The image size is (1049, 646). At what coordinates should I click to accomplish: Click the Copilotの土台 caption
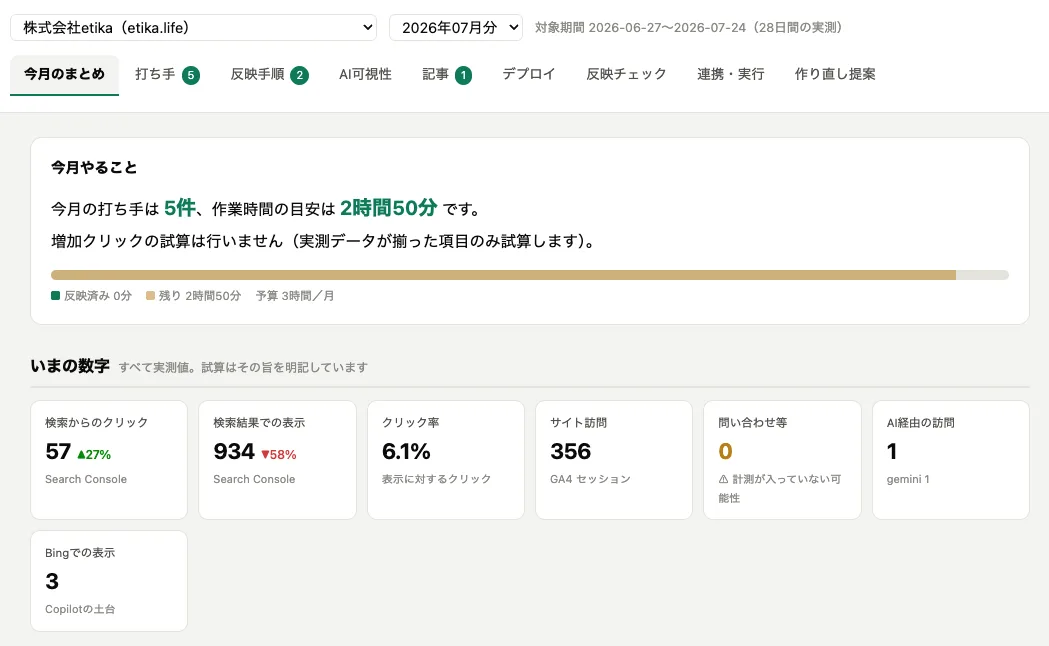[80, 609]
